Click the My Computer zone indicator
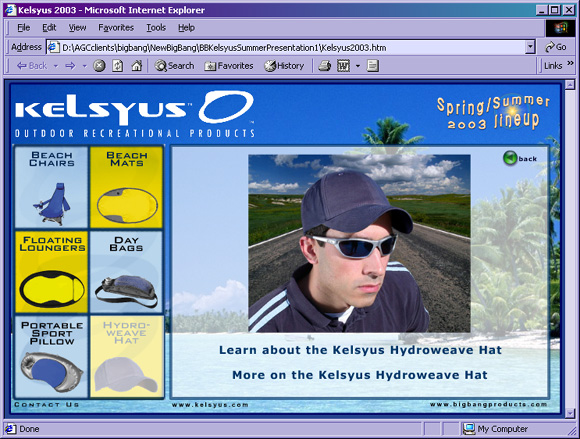This screenshot has height=439, width=580. [496, 429]
